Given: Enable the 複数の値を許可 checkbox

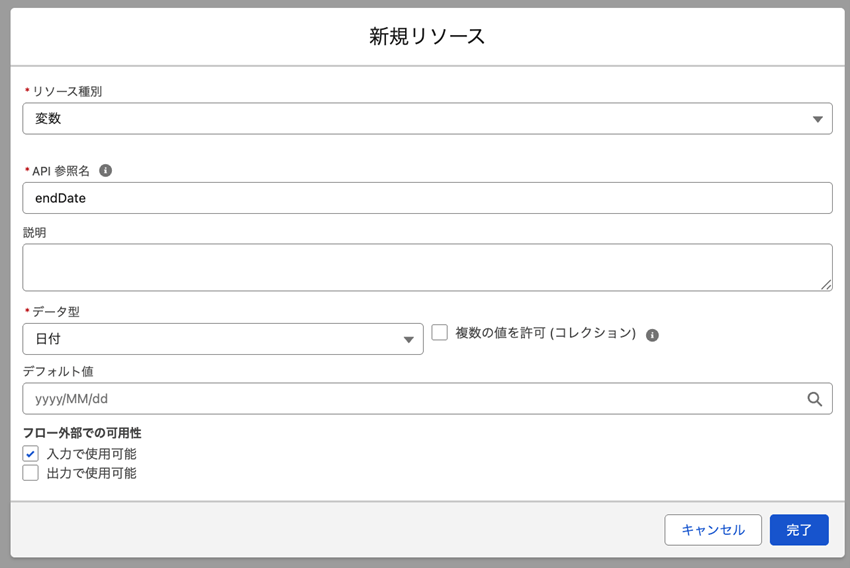Looking at the screenshot, I should (x=439, y=333).
